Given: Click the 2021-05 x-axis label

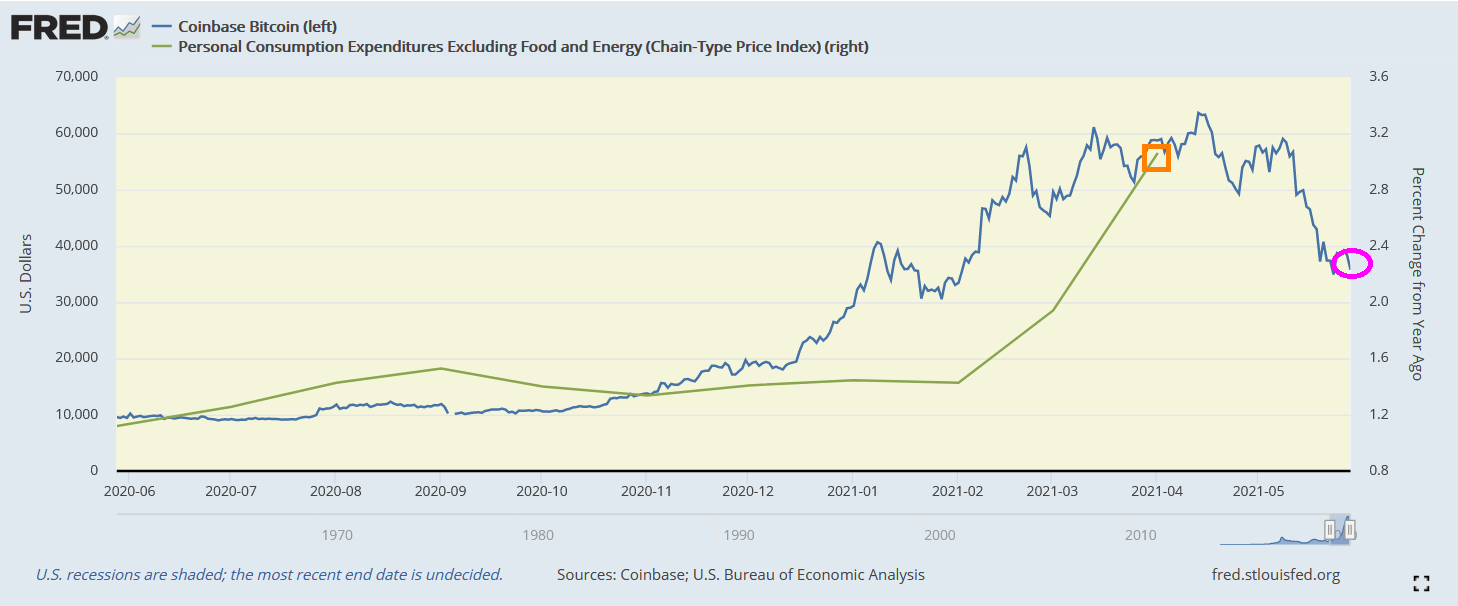Looking at the screenshot, I should [1257, 491].
